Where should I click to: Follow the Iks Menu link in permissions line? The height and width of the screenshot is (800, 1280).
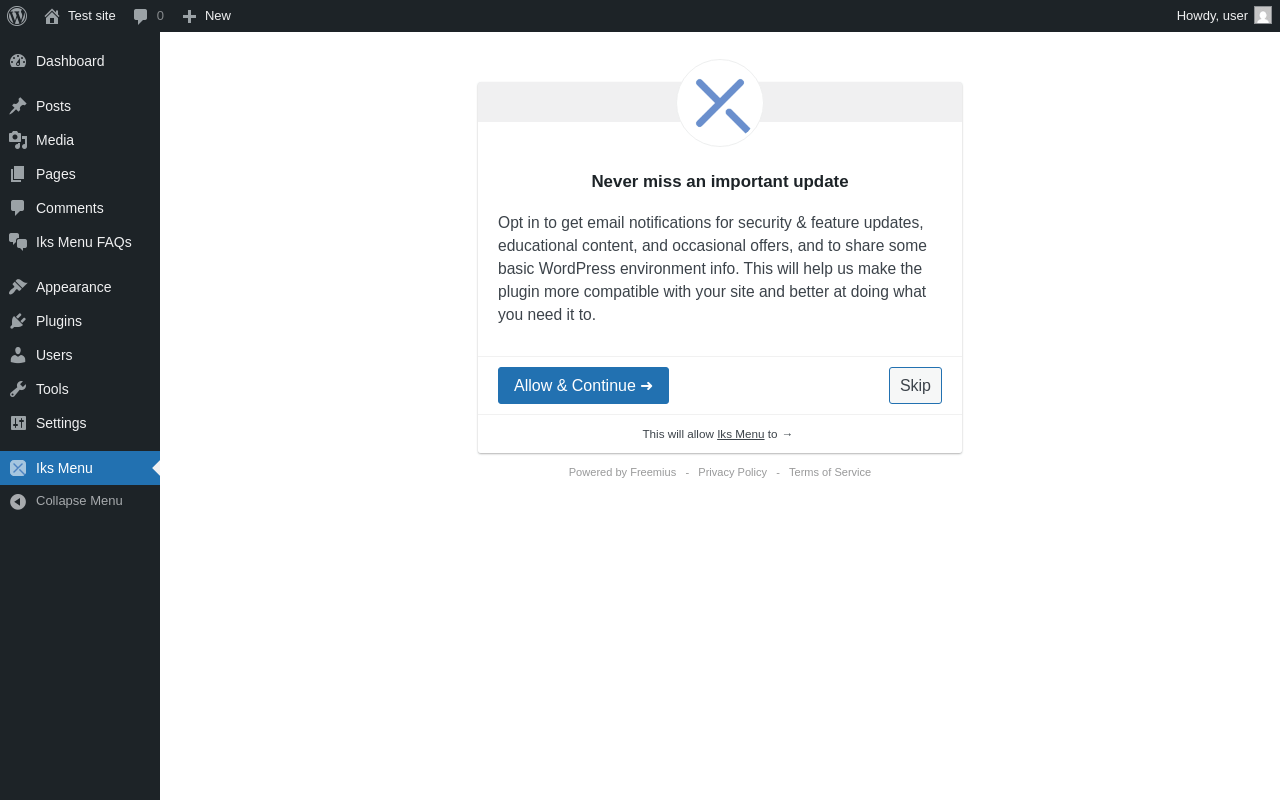(740, 434)
